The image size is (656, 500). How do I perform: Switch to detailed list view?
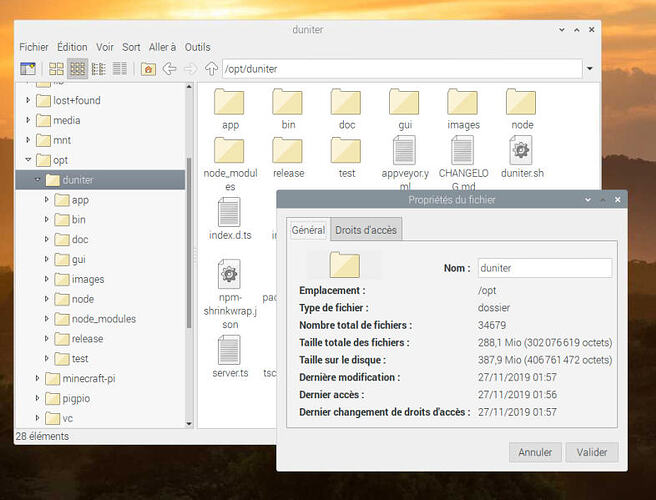[120, 69]
